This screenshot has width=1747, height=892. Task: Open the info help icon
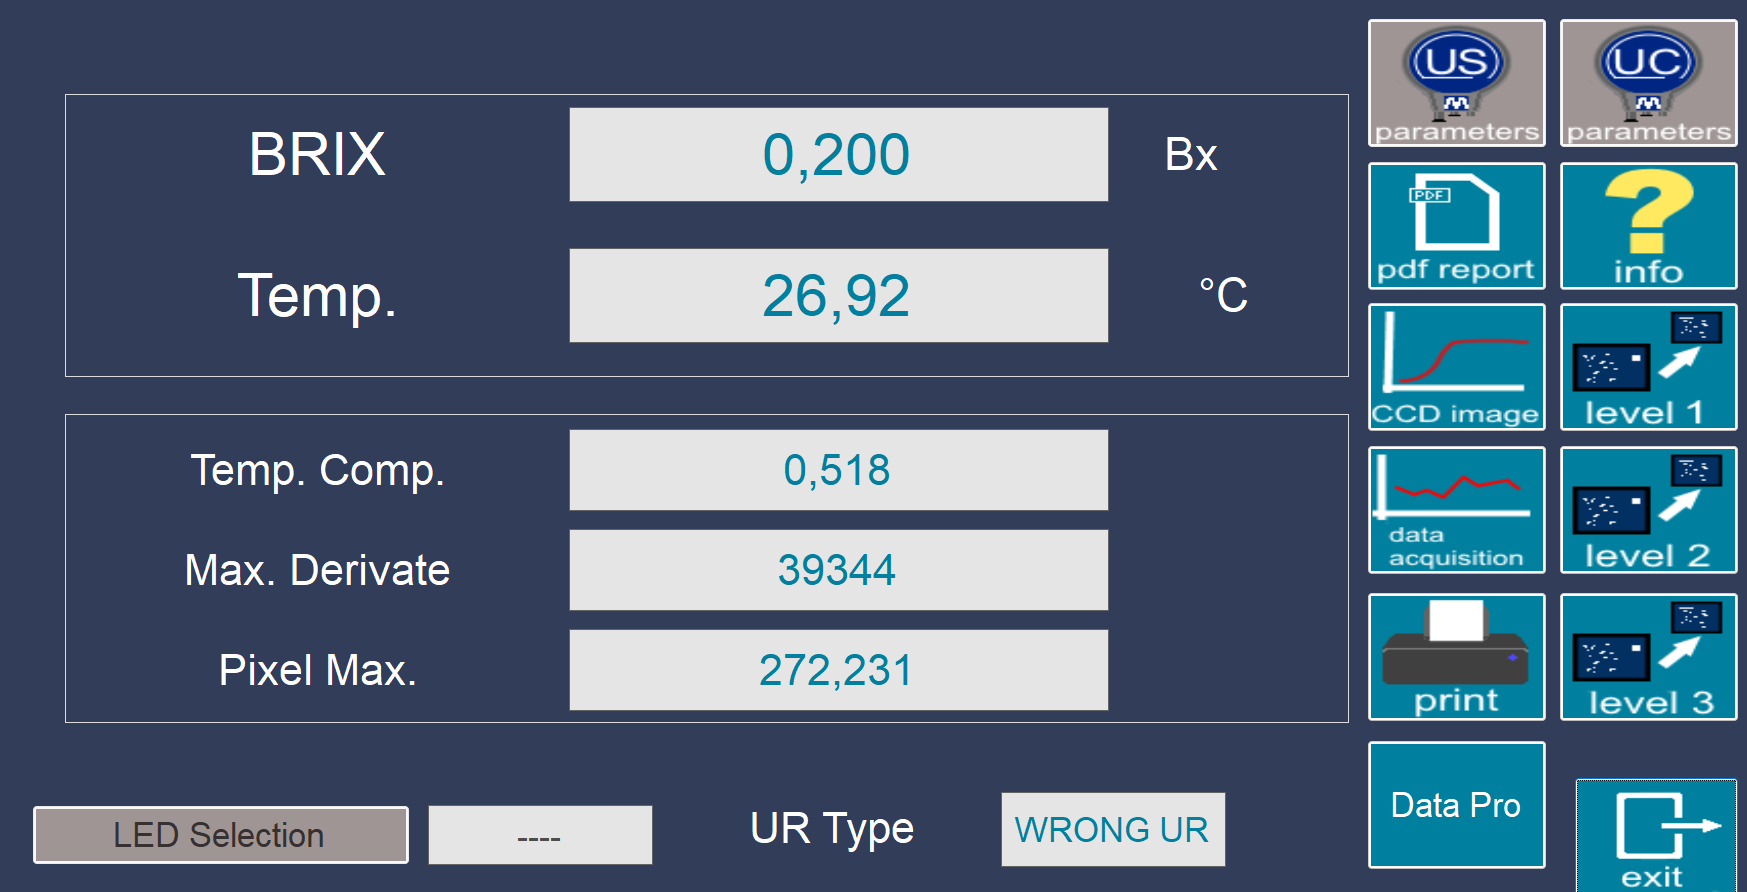pyautogui.click(x=1648, y=226)
